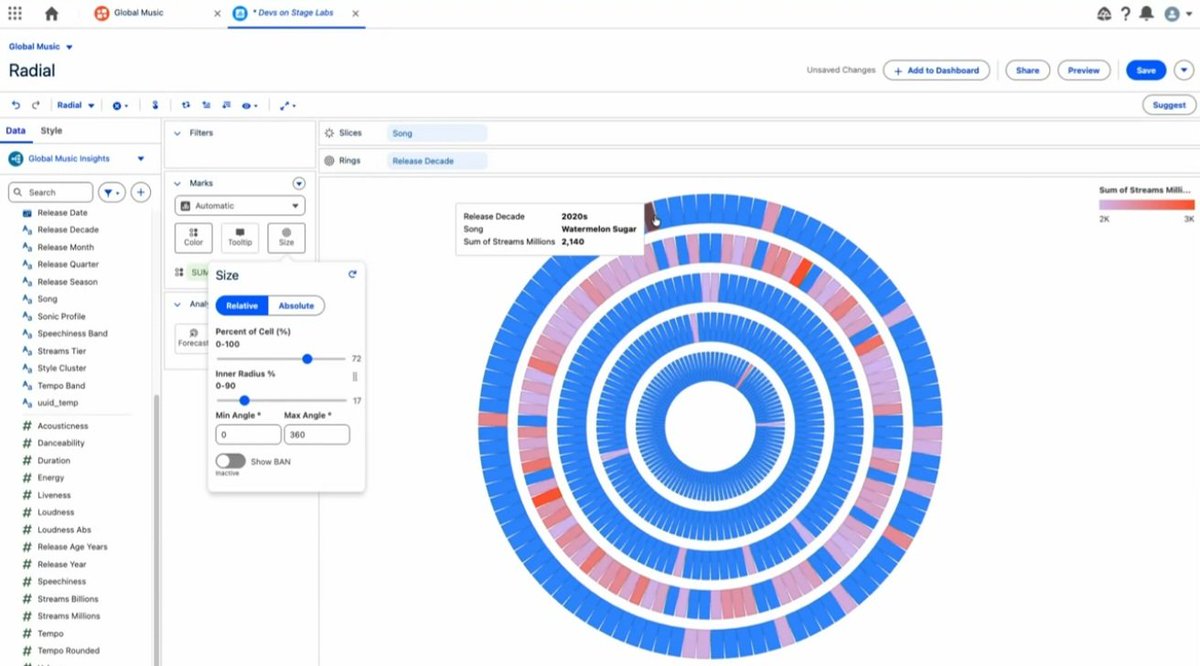Open the dropdown arrow next to Save
This screenshot has width=1200, height=666.
[1184, 70]
